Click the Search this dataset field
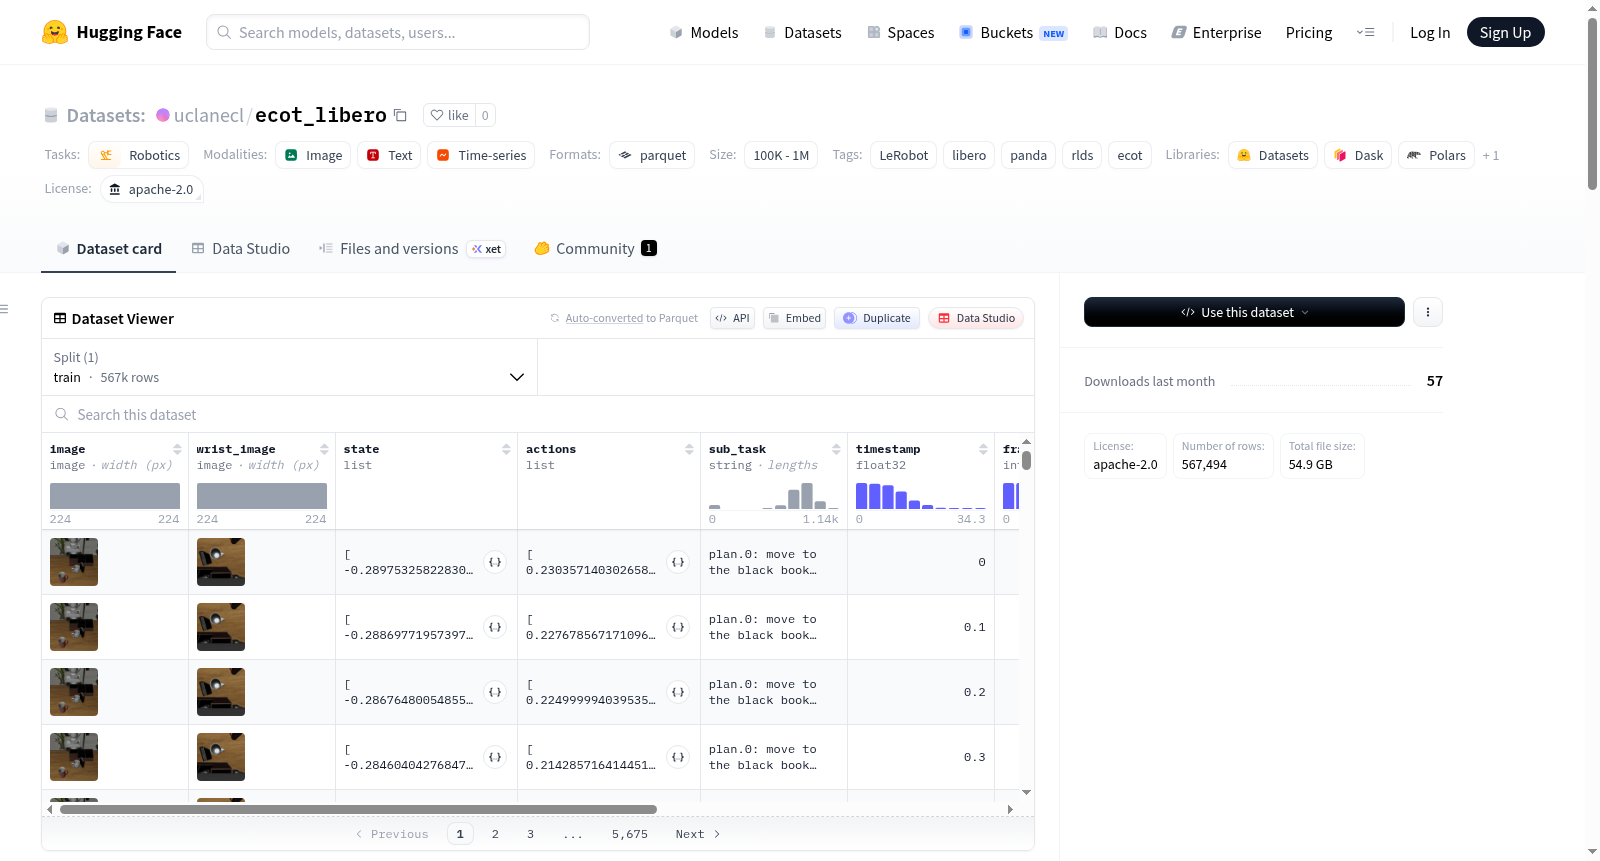This screenshot has height=861, width=1600. 538,414
